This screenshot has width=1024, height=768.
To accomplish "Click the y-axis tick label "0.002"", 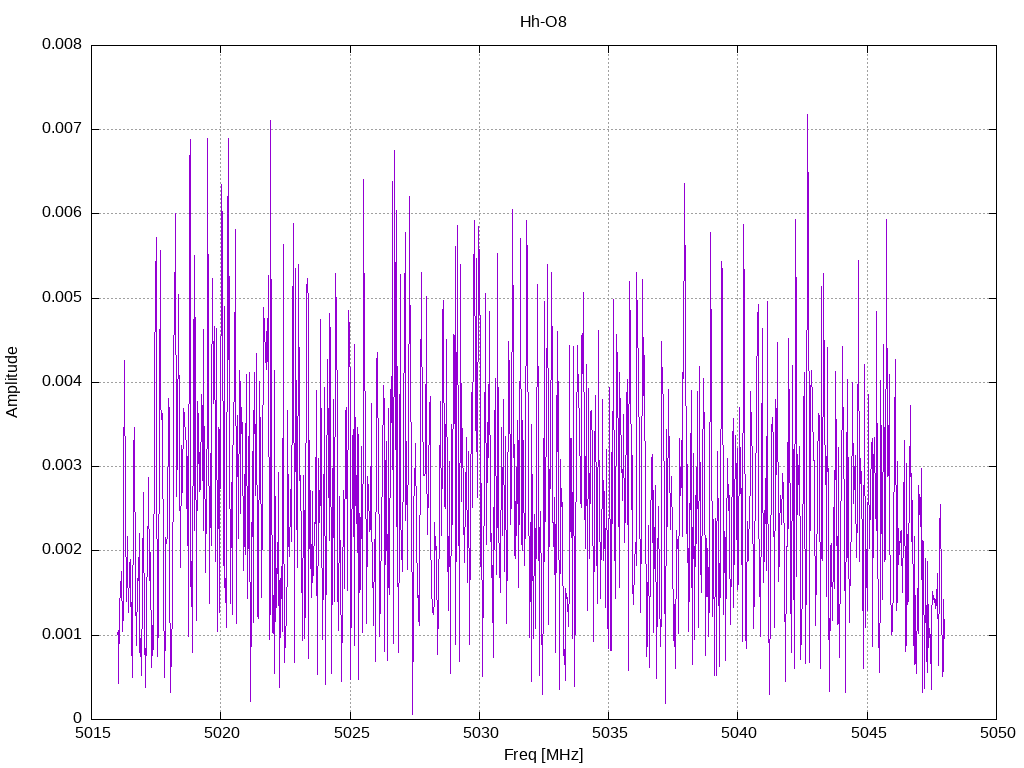I will [x=62, y=550].
